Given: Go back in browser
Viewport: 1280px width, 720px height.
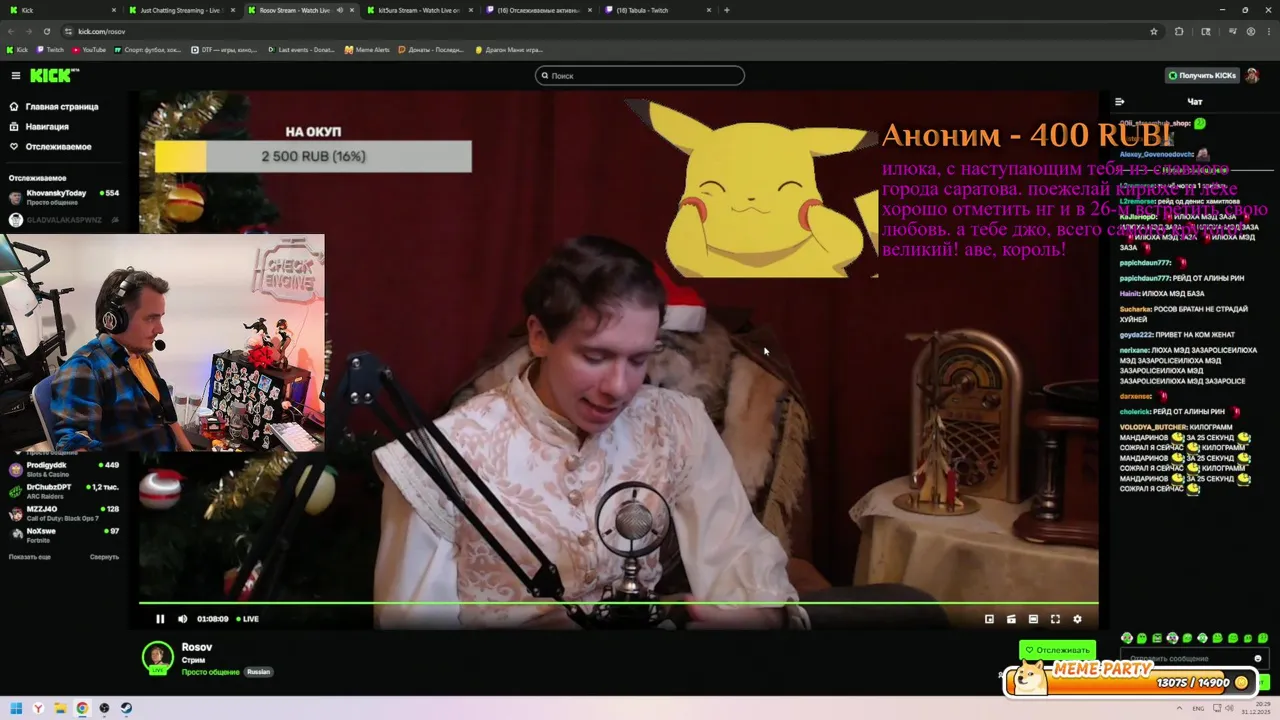Looking at the screenshot, I should coord(12,31).
